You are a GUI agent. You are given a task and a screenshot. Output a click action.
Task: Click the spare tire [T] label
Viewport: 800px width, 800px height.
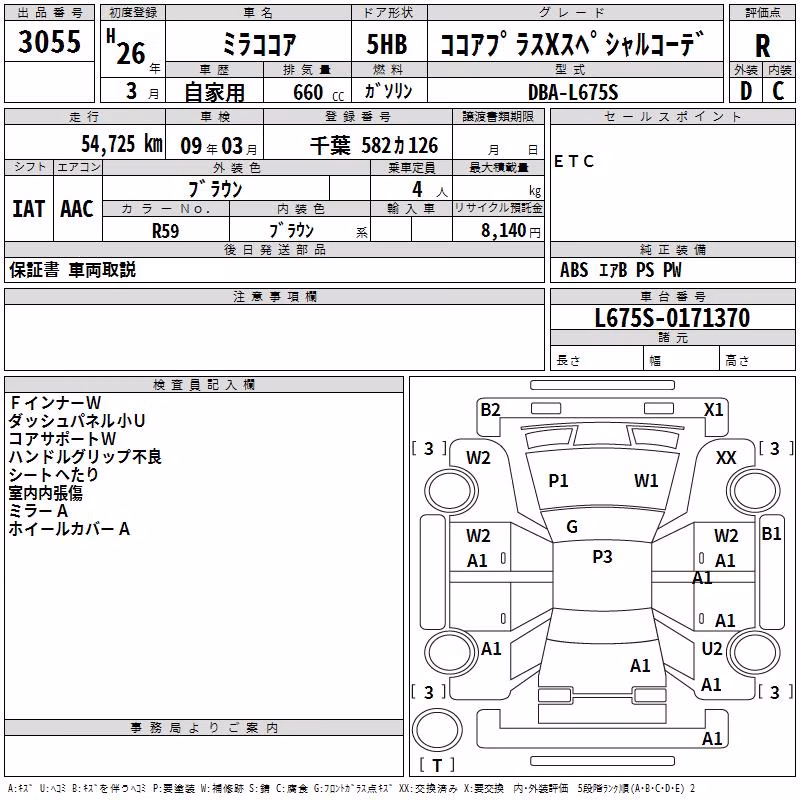point(437,765)
